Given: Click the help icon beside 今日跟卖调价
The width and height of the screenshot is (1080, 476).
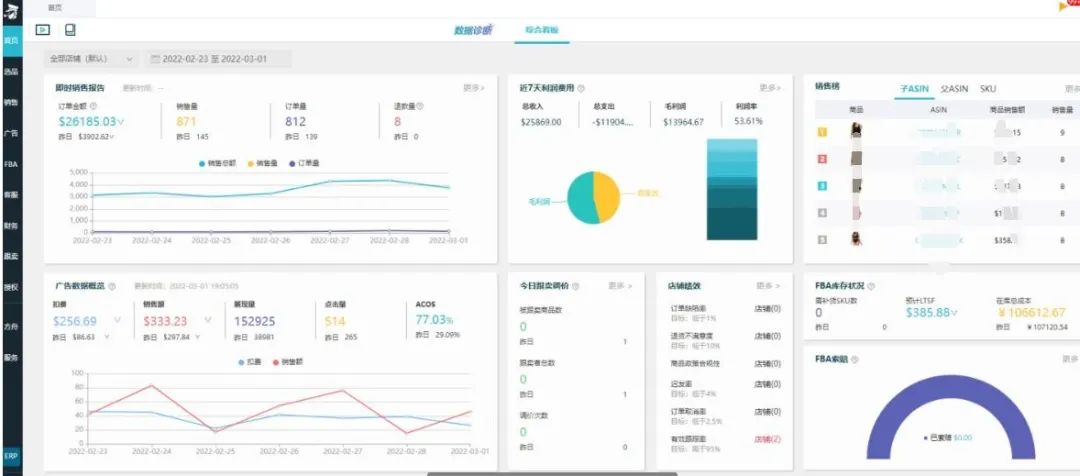Looking at the screenshot, I should 576,286.
